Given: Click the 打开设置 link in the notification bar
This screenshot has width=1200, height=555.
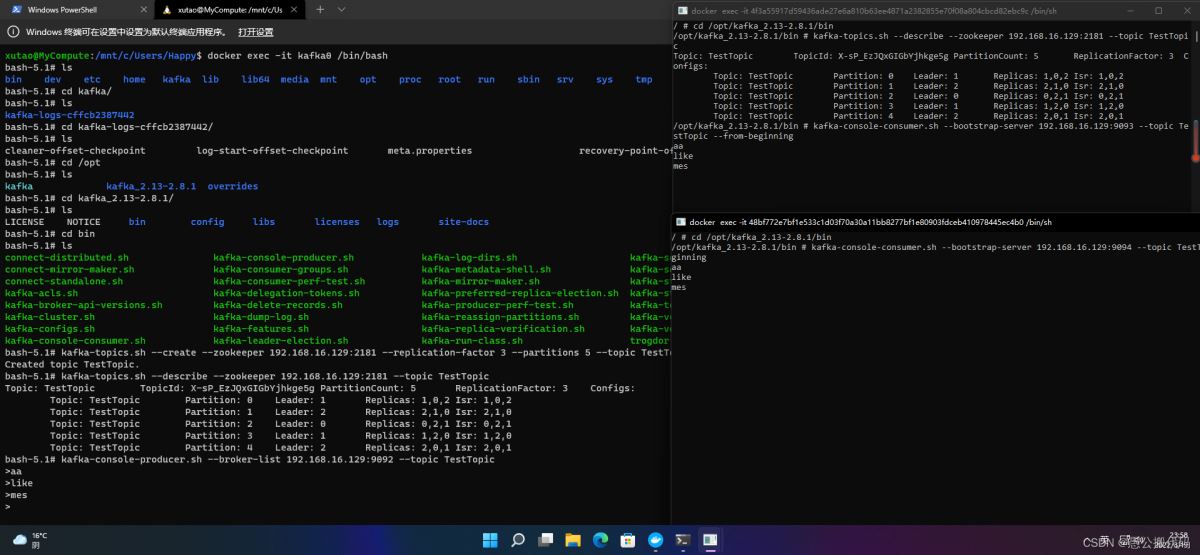Looking at the screenshot, I should tap(255, 32).
